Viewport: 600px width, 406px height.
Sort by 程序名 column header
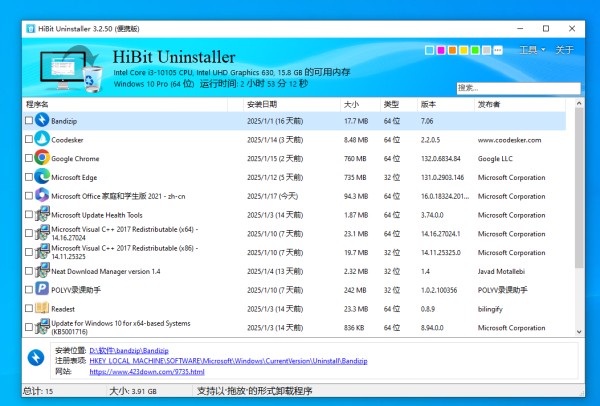pyautogui.click(x=125, y=104)
